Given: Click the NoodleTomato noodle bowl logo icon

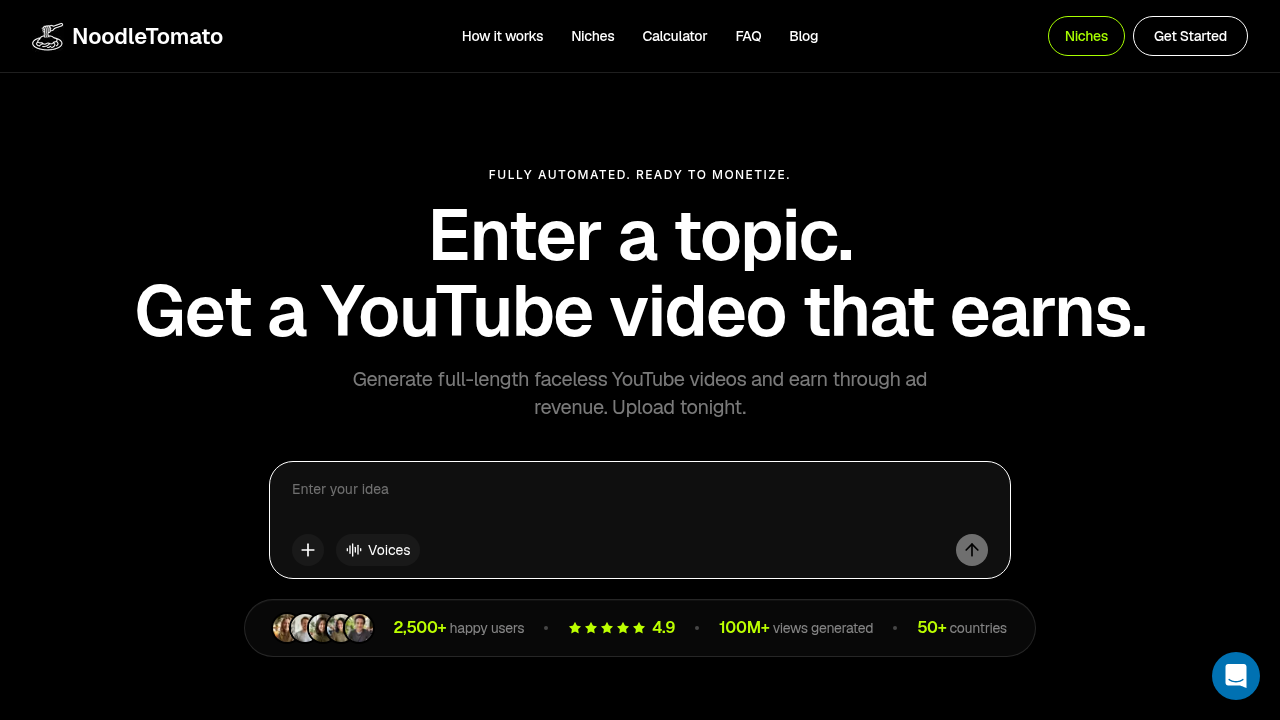Looking at the screenshot, I should coord(48,37).
